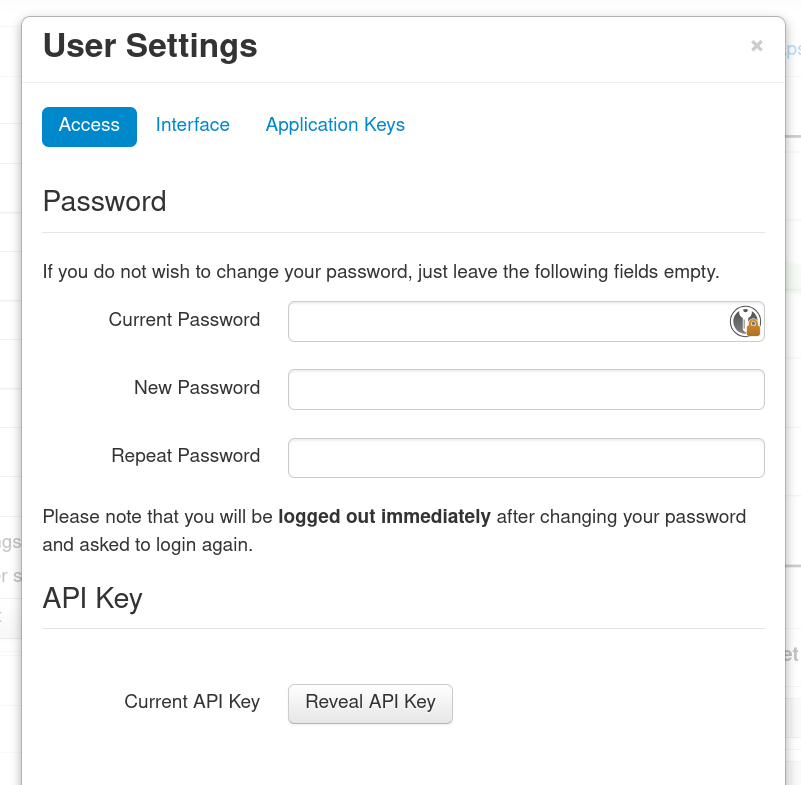The width and height of the screenshot is (801, 785).
Task: Click inside the New Password field
Action: 526,389
